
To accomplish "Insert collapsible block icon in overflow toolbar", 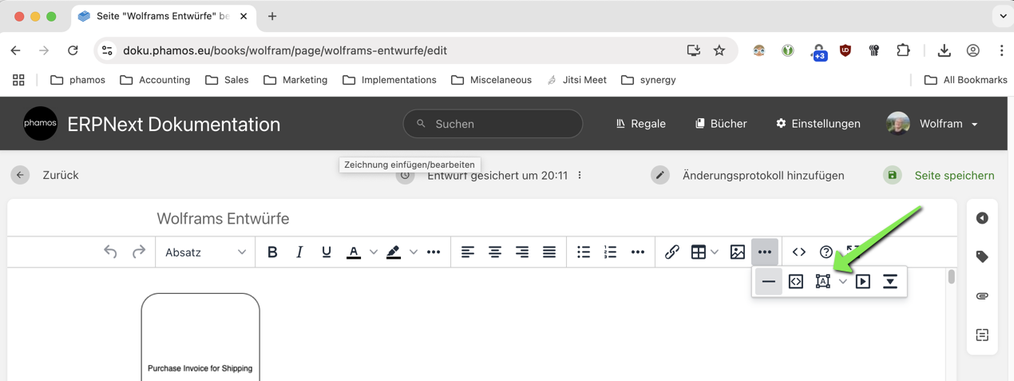I will coord(890,281).
